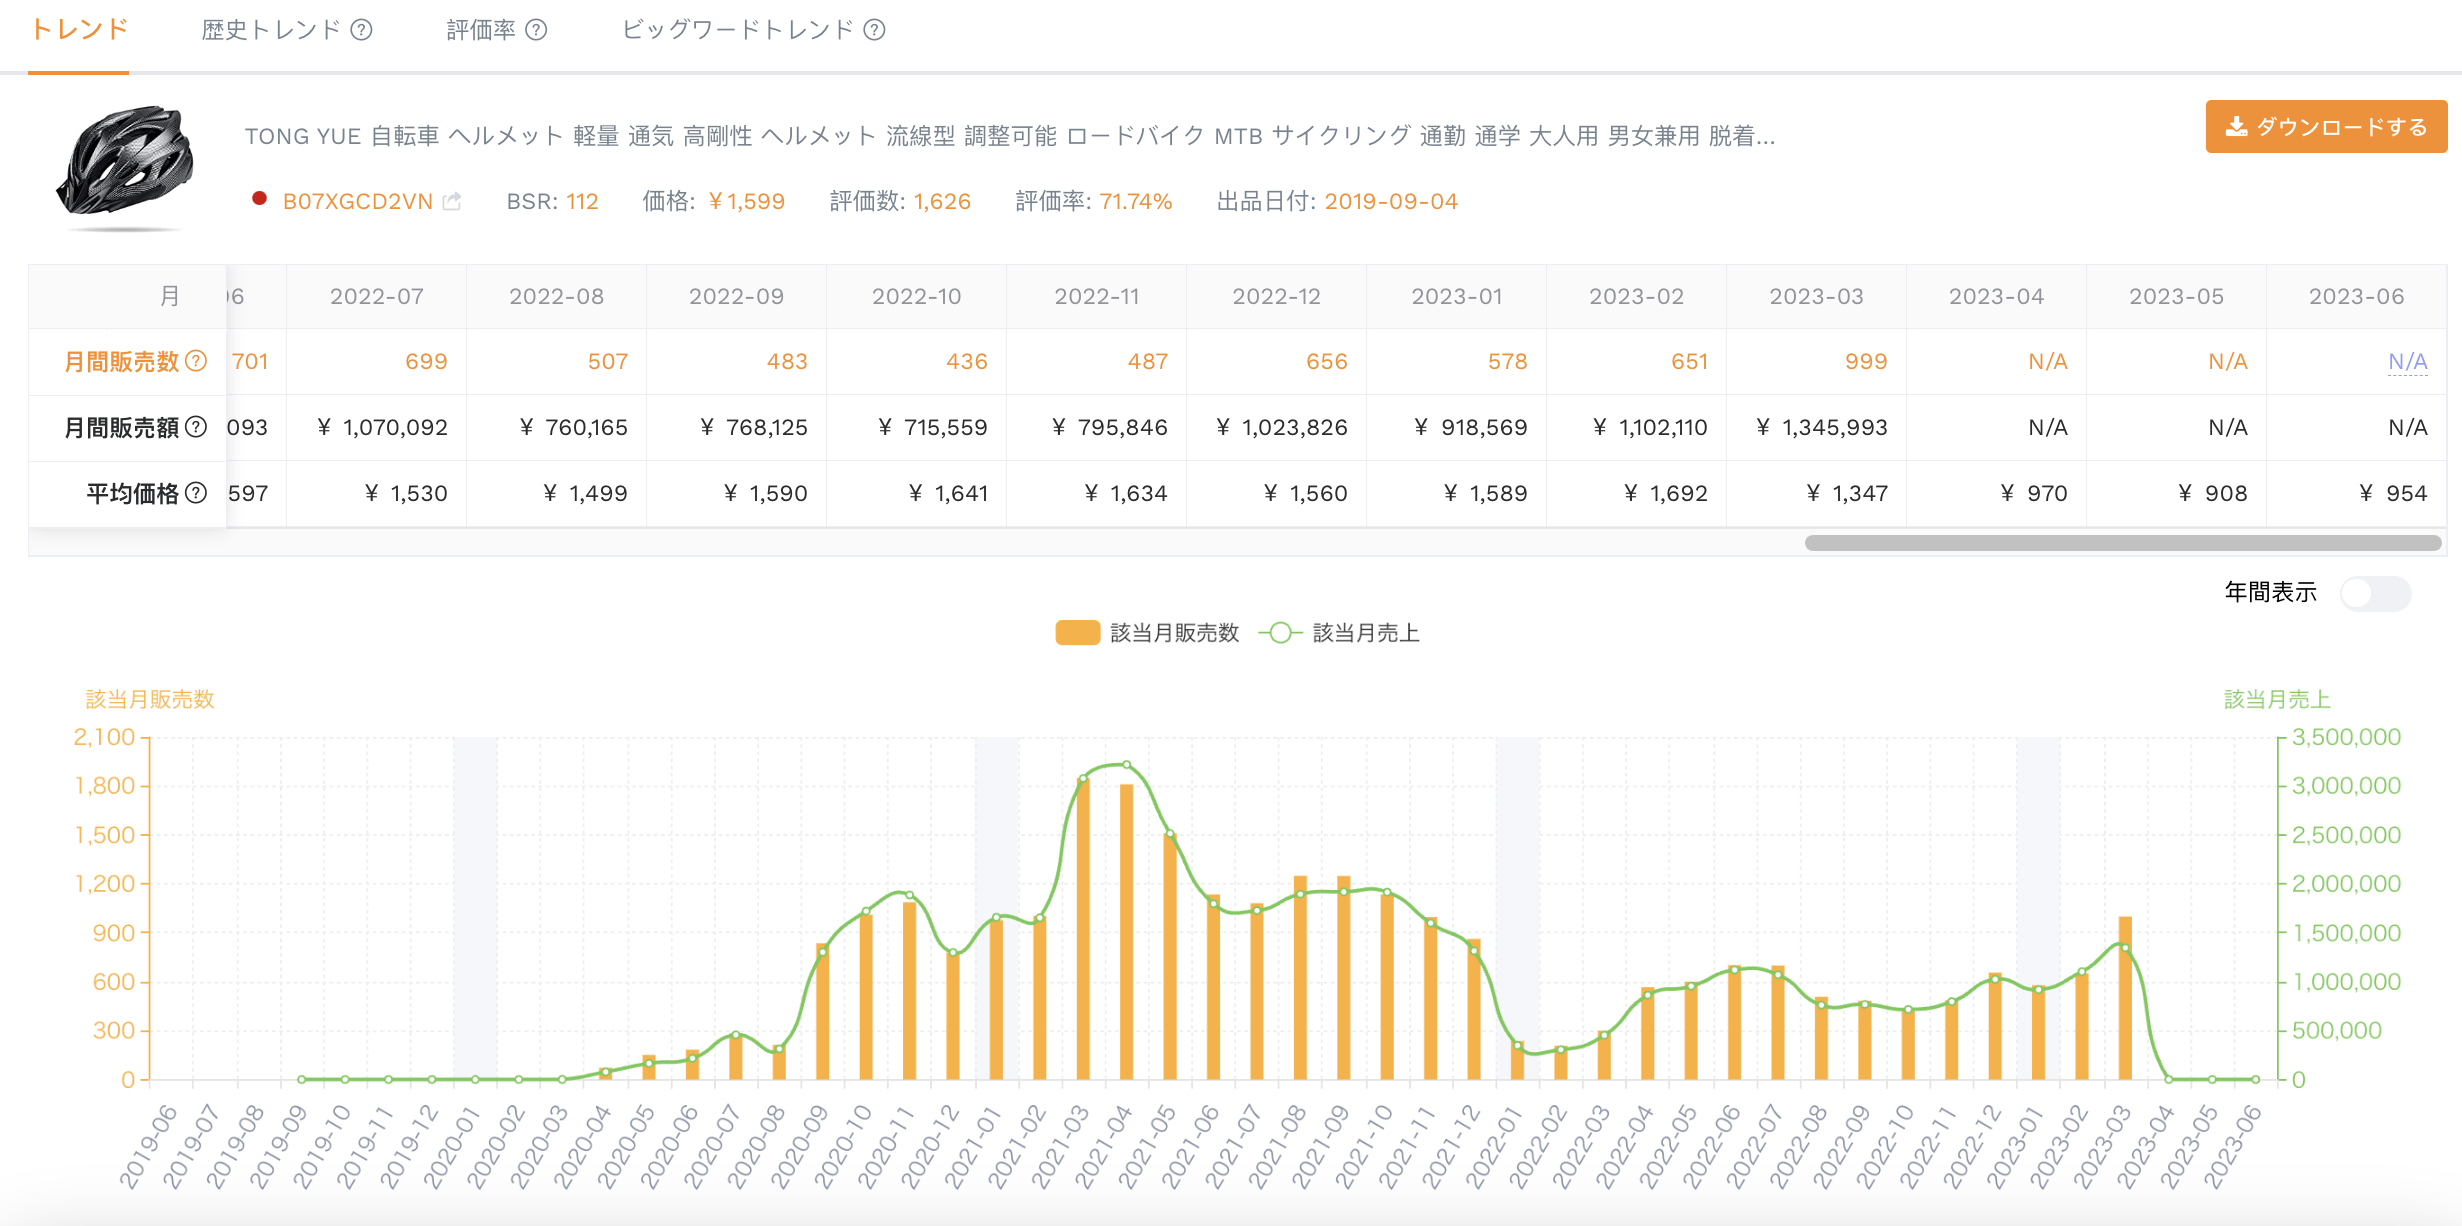
Task: Open ASIN link B07XGCD2VN
Action: tap(358, 201)
